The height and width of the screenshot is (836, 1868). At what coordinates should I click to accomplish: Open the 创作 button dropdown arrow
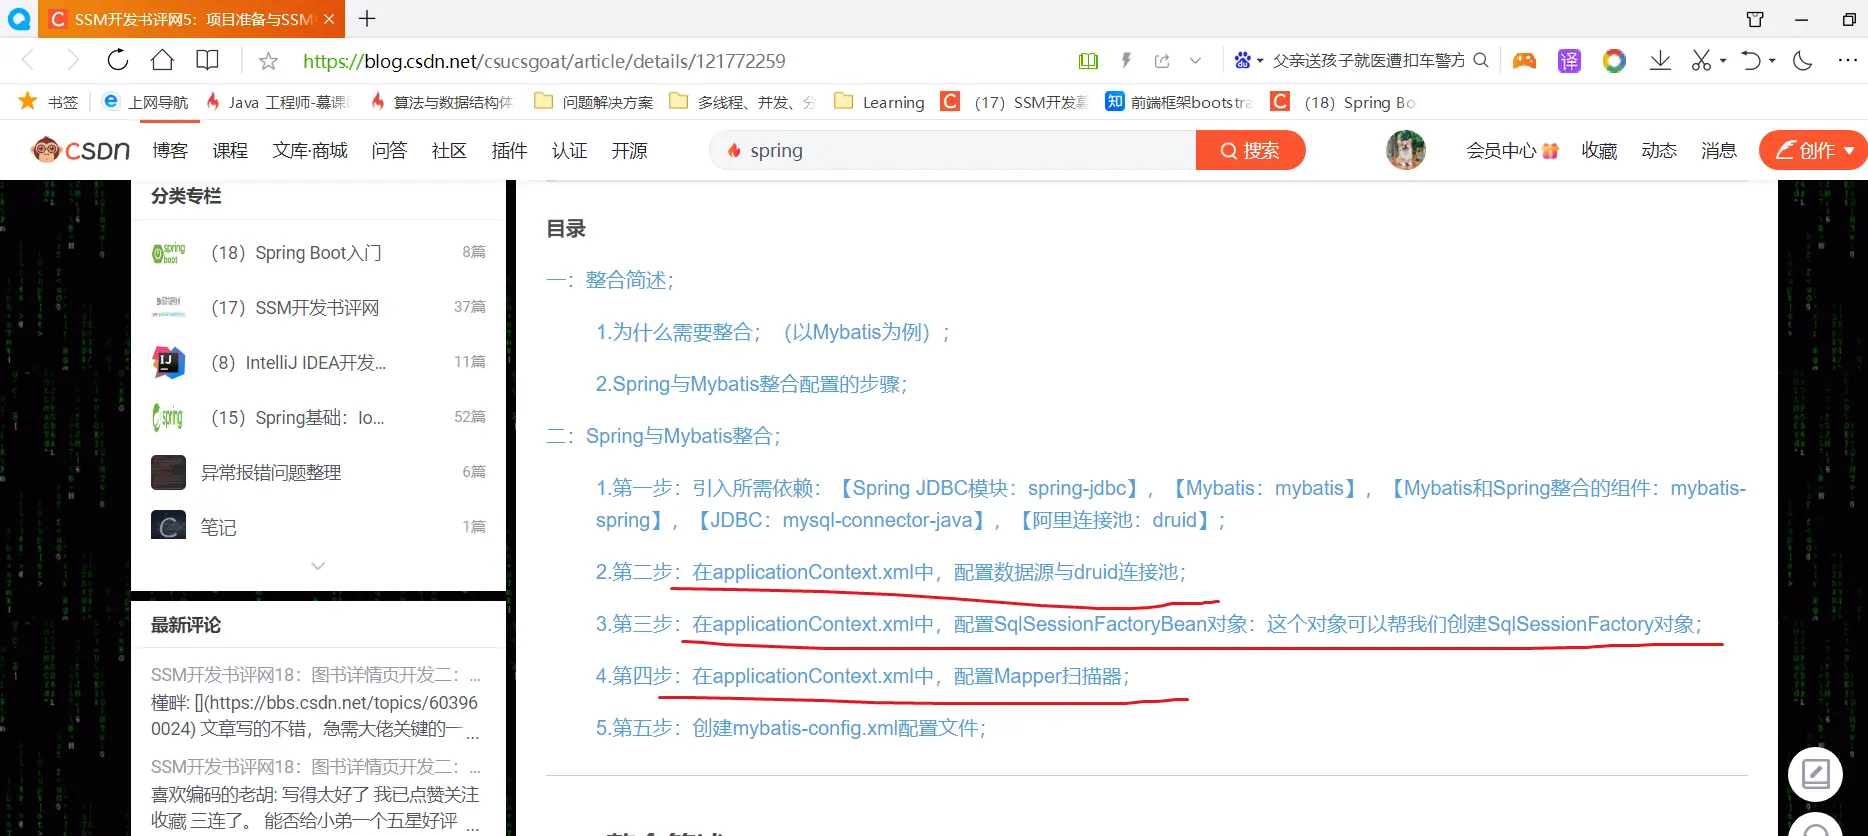1849,151
